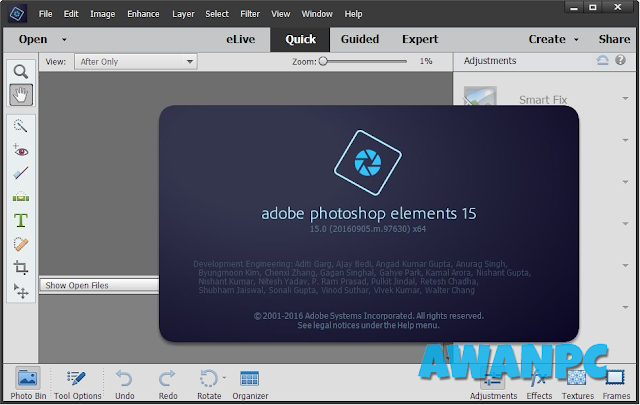Open the View menu
The image size is (640, 405).
tap(281, 14)
